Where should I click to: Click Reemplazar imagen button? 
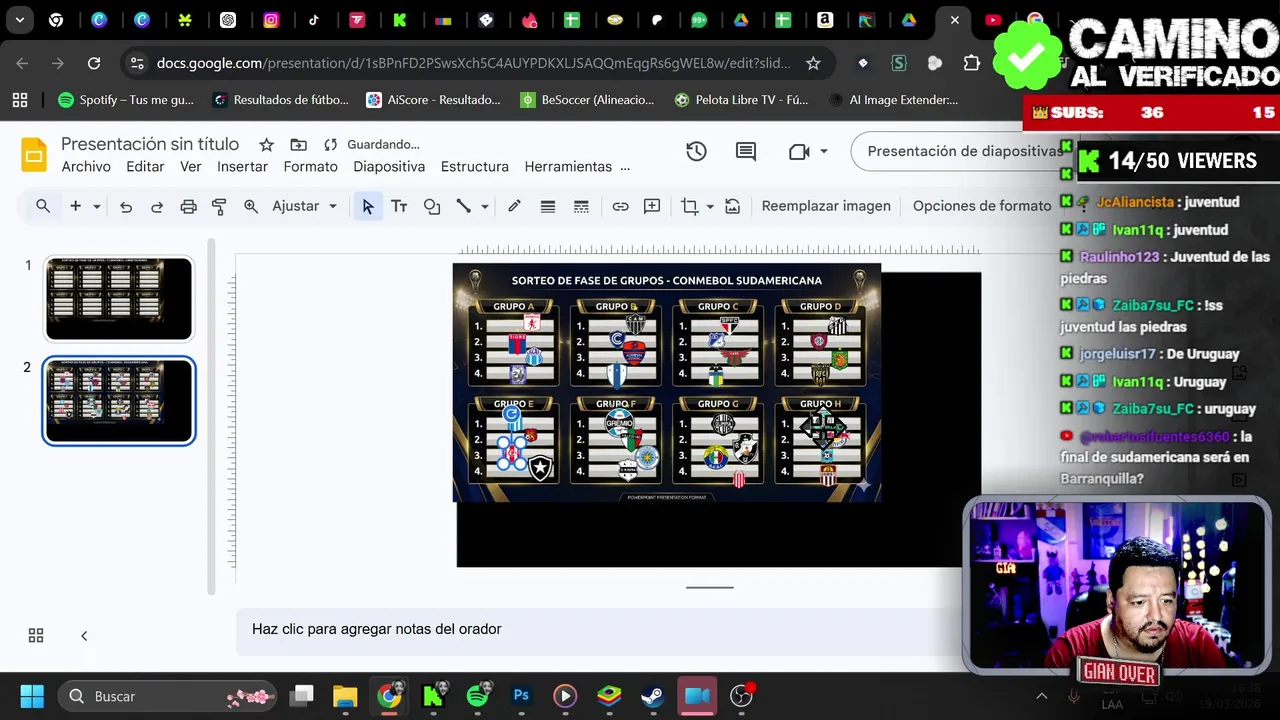click(x=826, y=206)
